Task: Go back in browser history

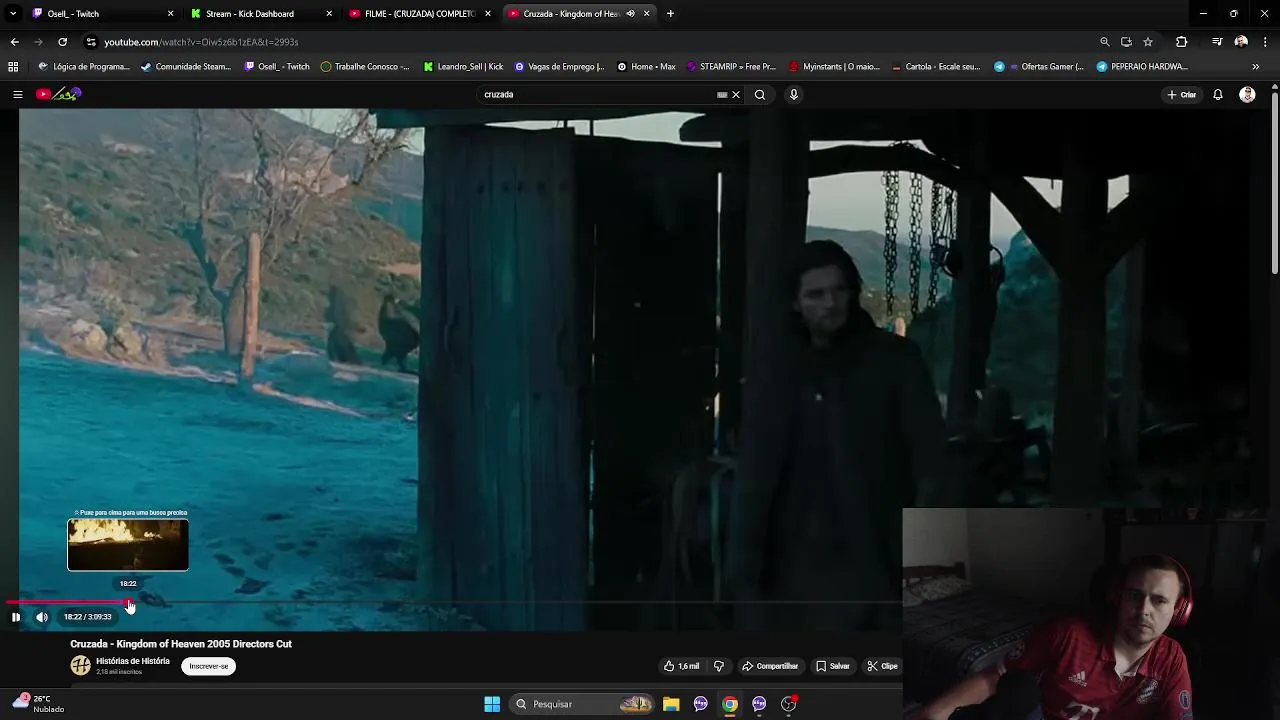Action: (x=14, y=42)
